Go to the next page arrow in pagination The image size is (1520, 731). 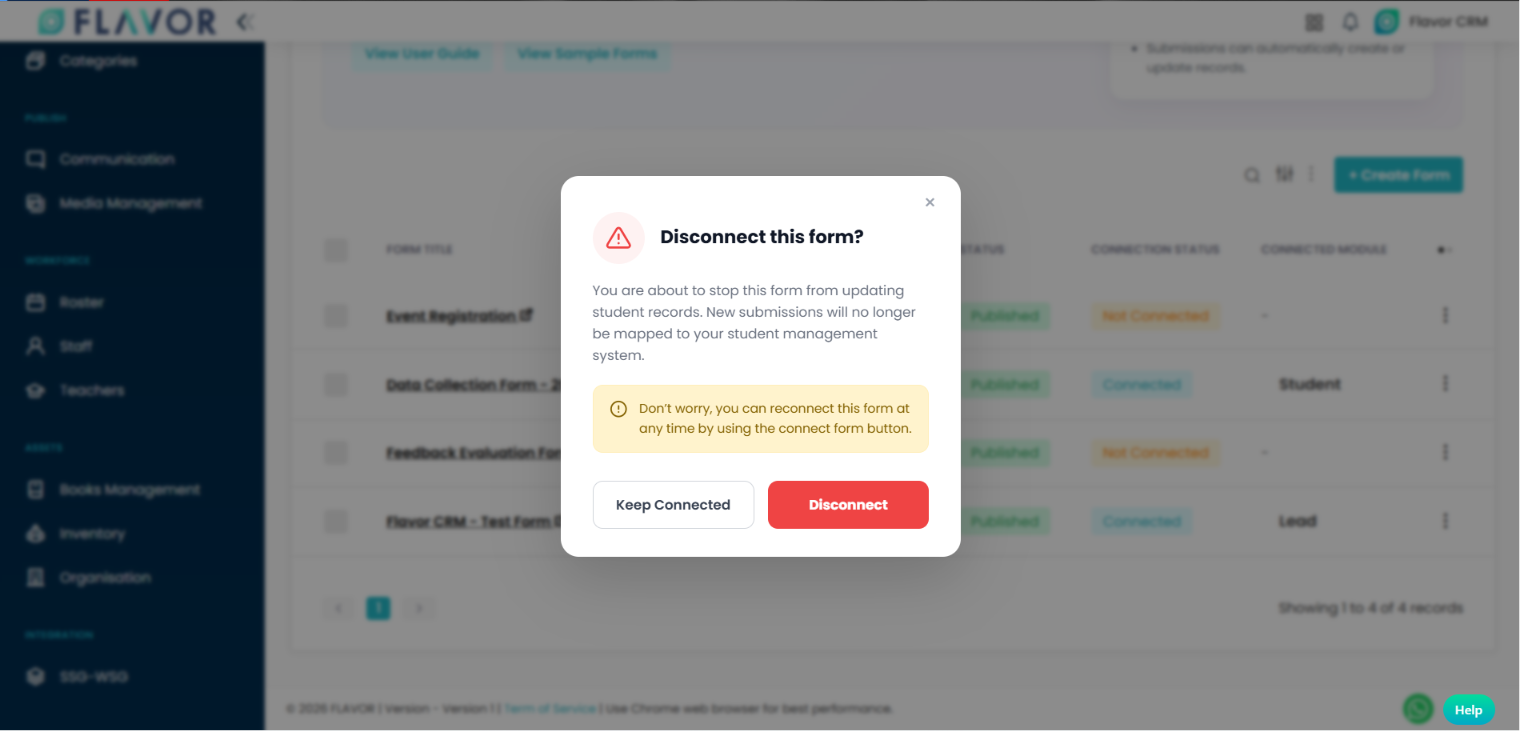419,608
